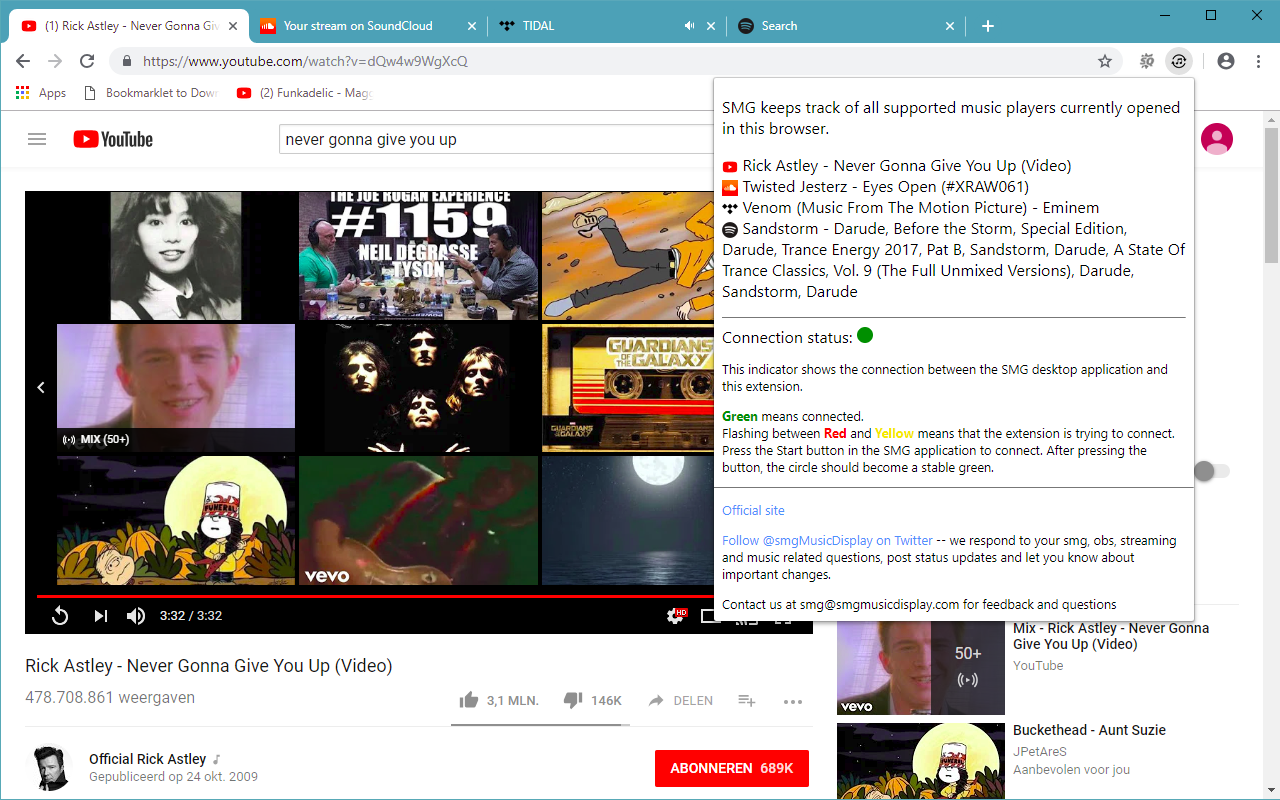This screenshot has height=800, width=1280.
Task: Share the video via DELEN
Action: (680, 700)
